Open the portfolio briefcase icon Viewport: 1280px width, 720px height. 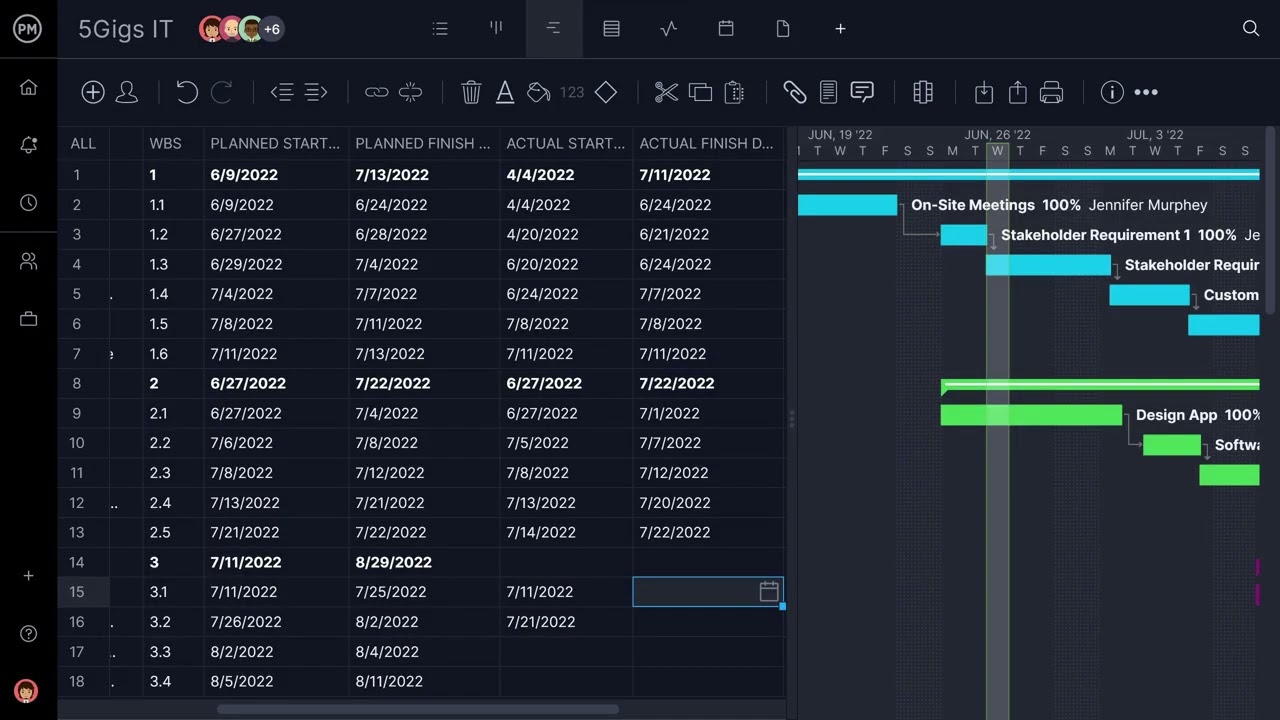28,319
